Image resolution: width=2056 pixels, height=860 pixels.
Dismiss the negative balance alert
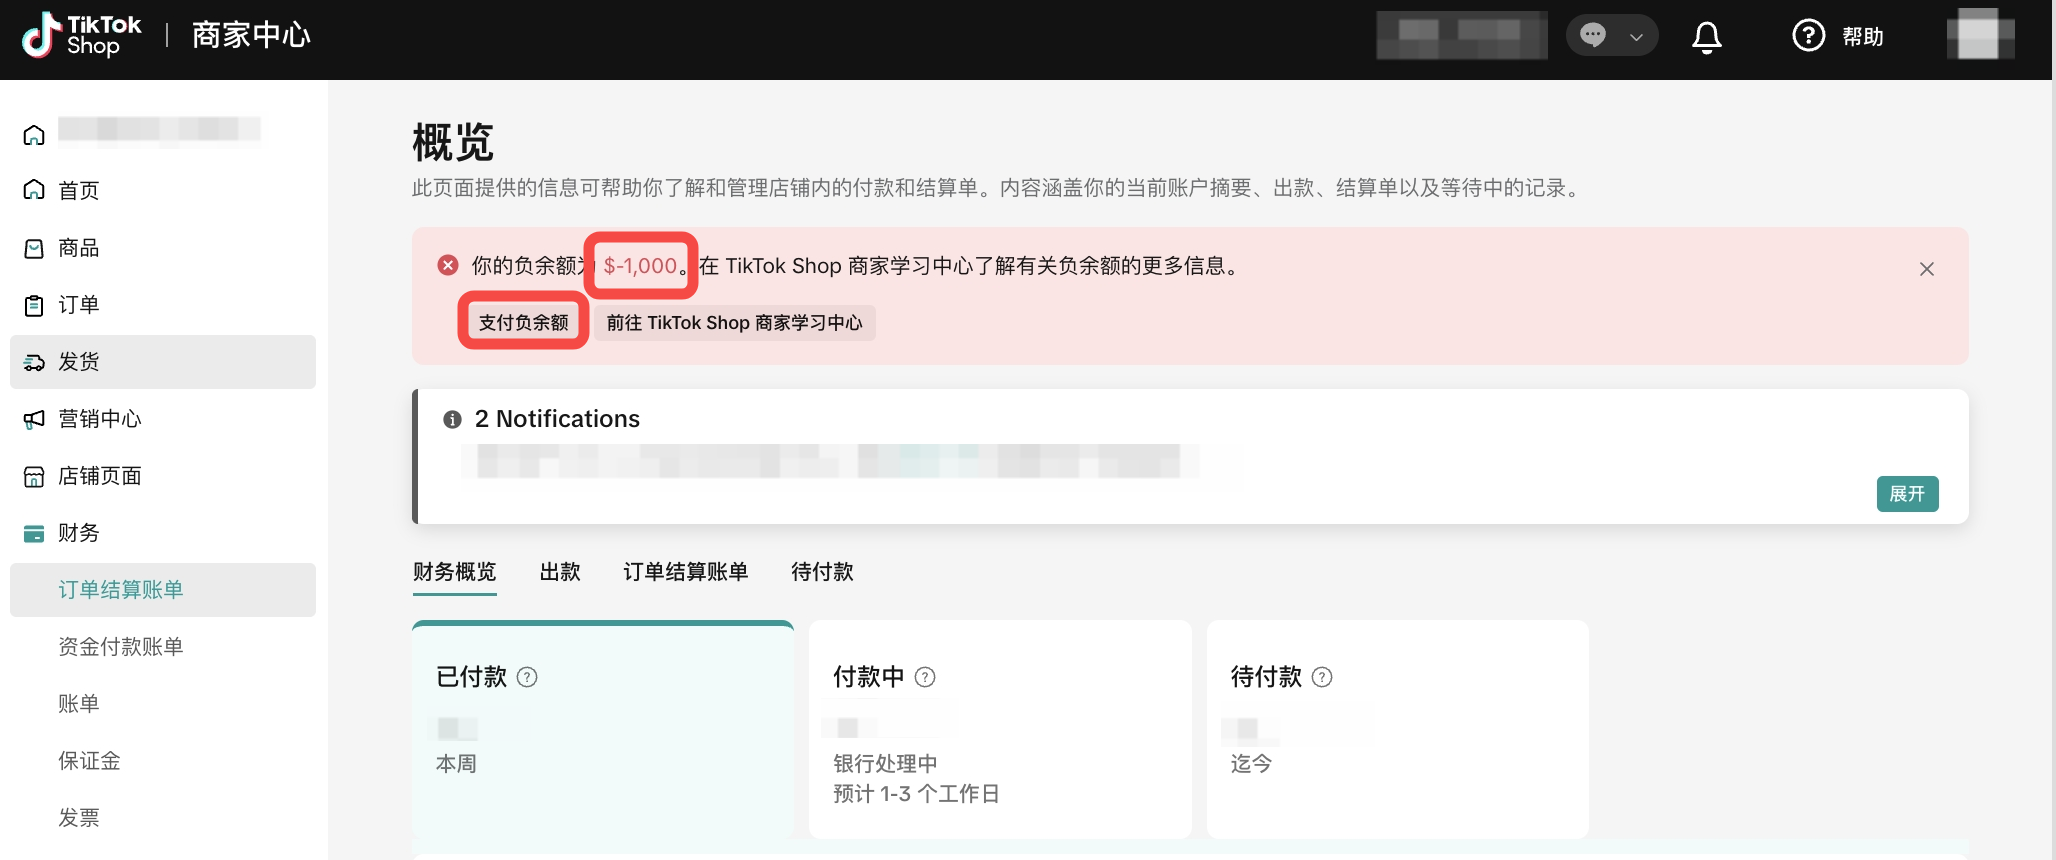tap(1926, 269)
